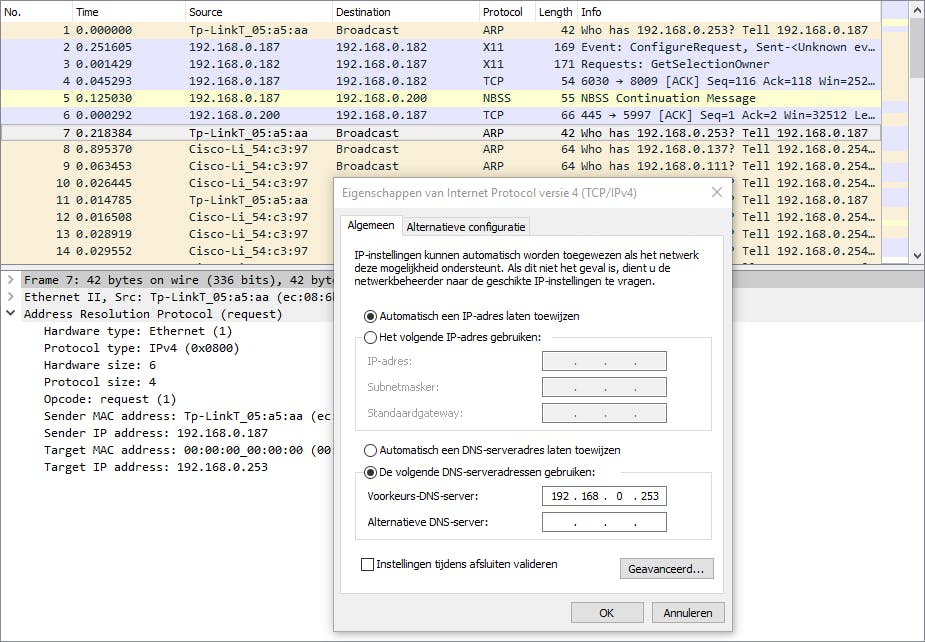The height and width of the screenshot is (642, 925).
Task: Select the Target MAC address line
Action: (x=188, y=450)
